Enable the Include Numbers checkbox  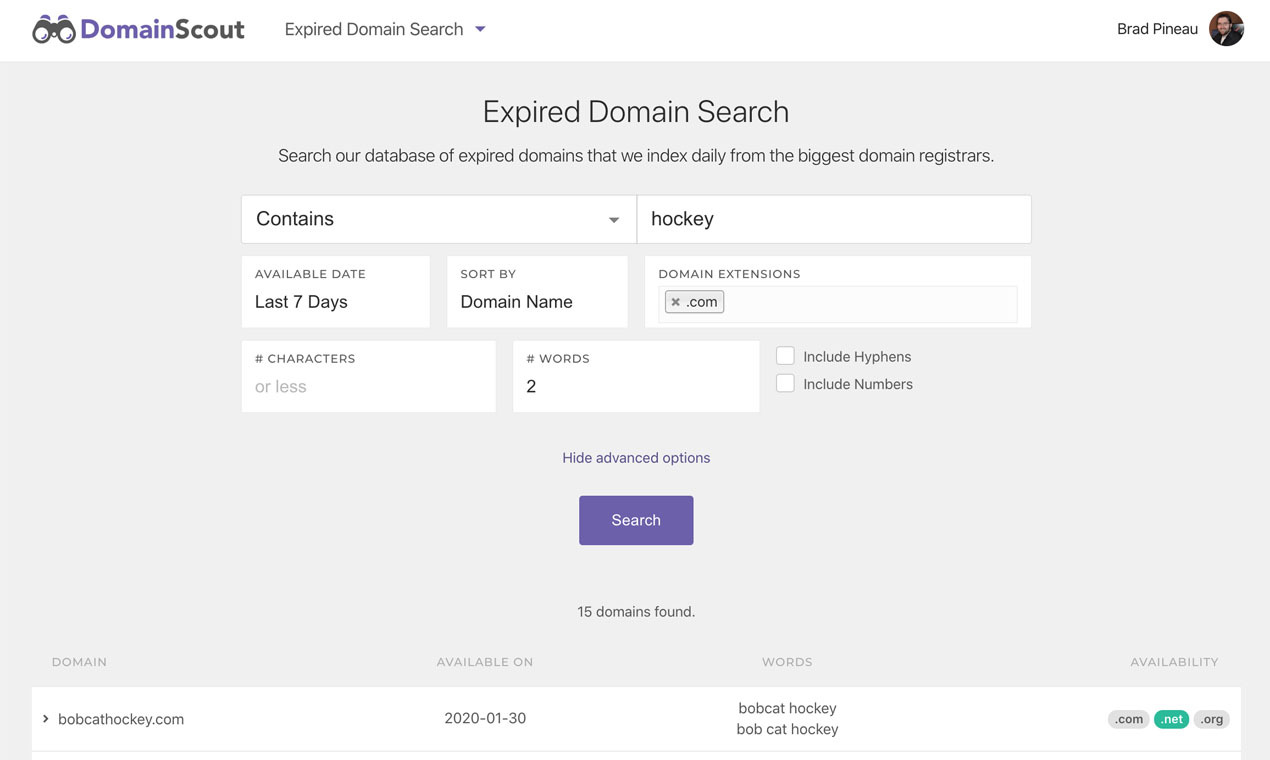(786, 383)
